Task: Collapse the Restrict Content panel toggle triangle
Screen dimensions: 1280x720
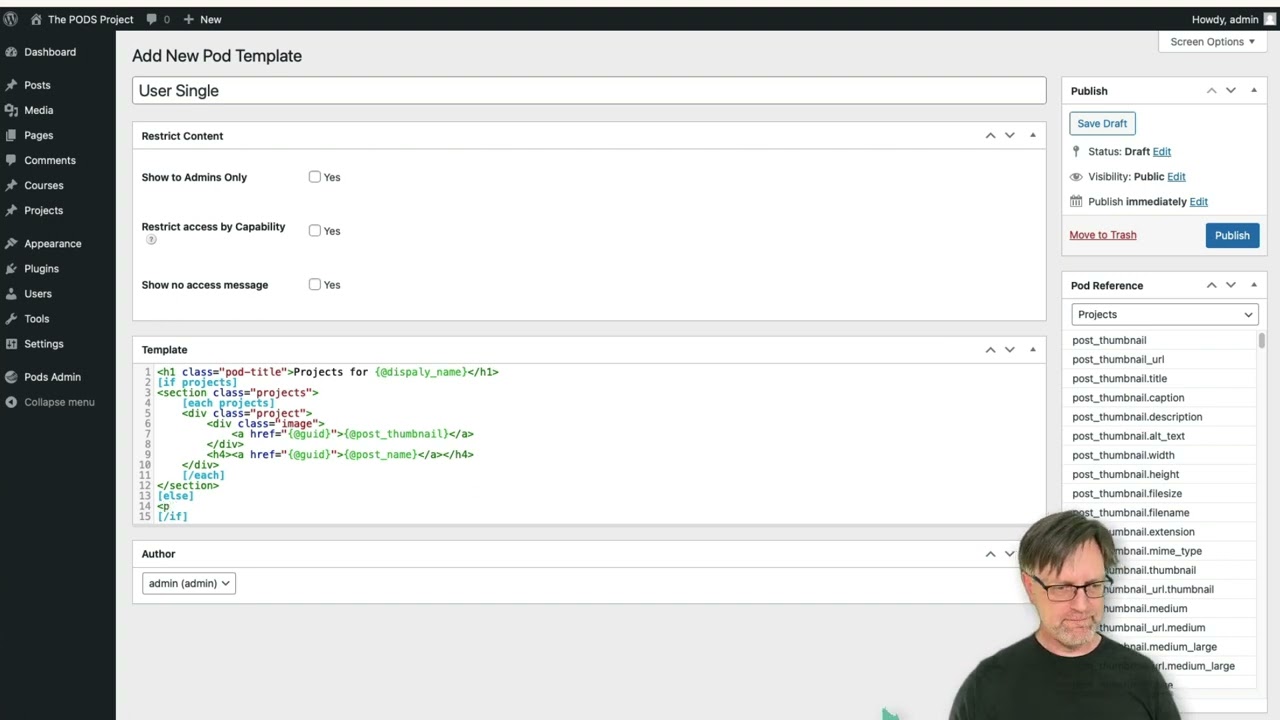Action: [x=1033, y=135]
